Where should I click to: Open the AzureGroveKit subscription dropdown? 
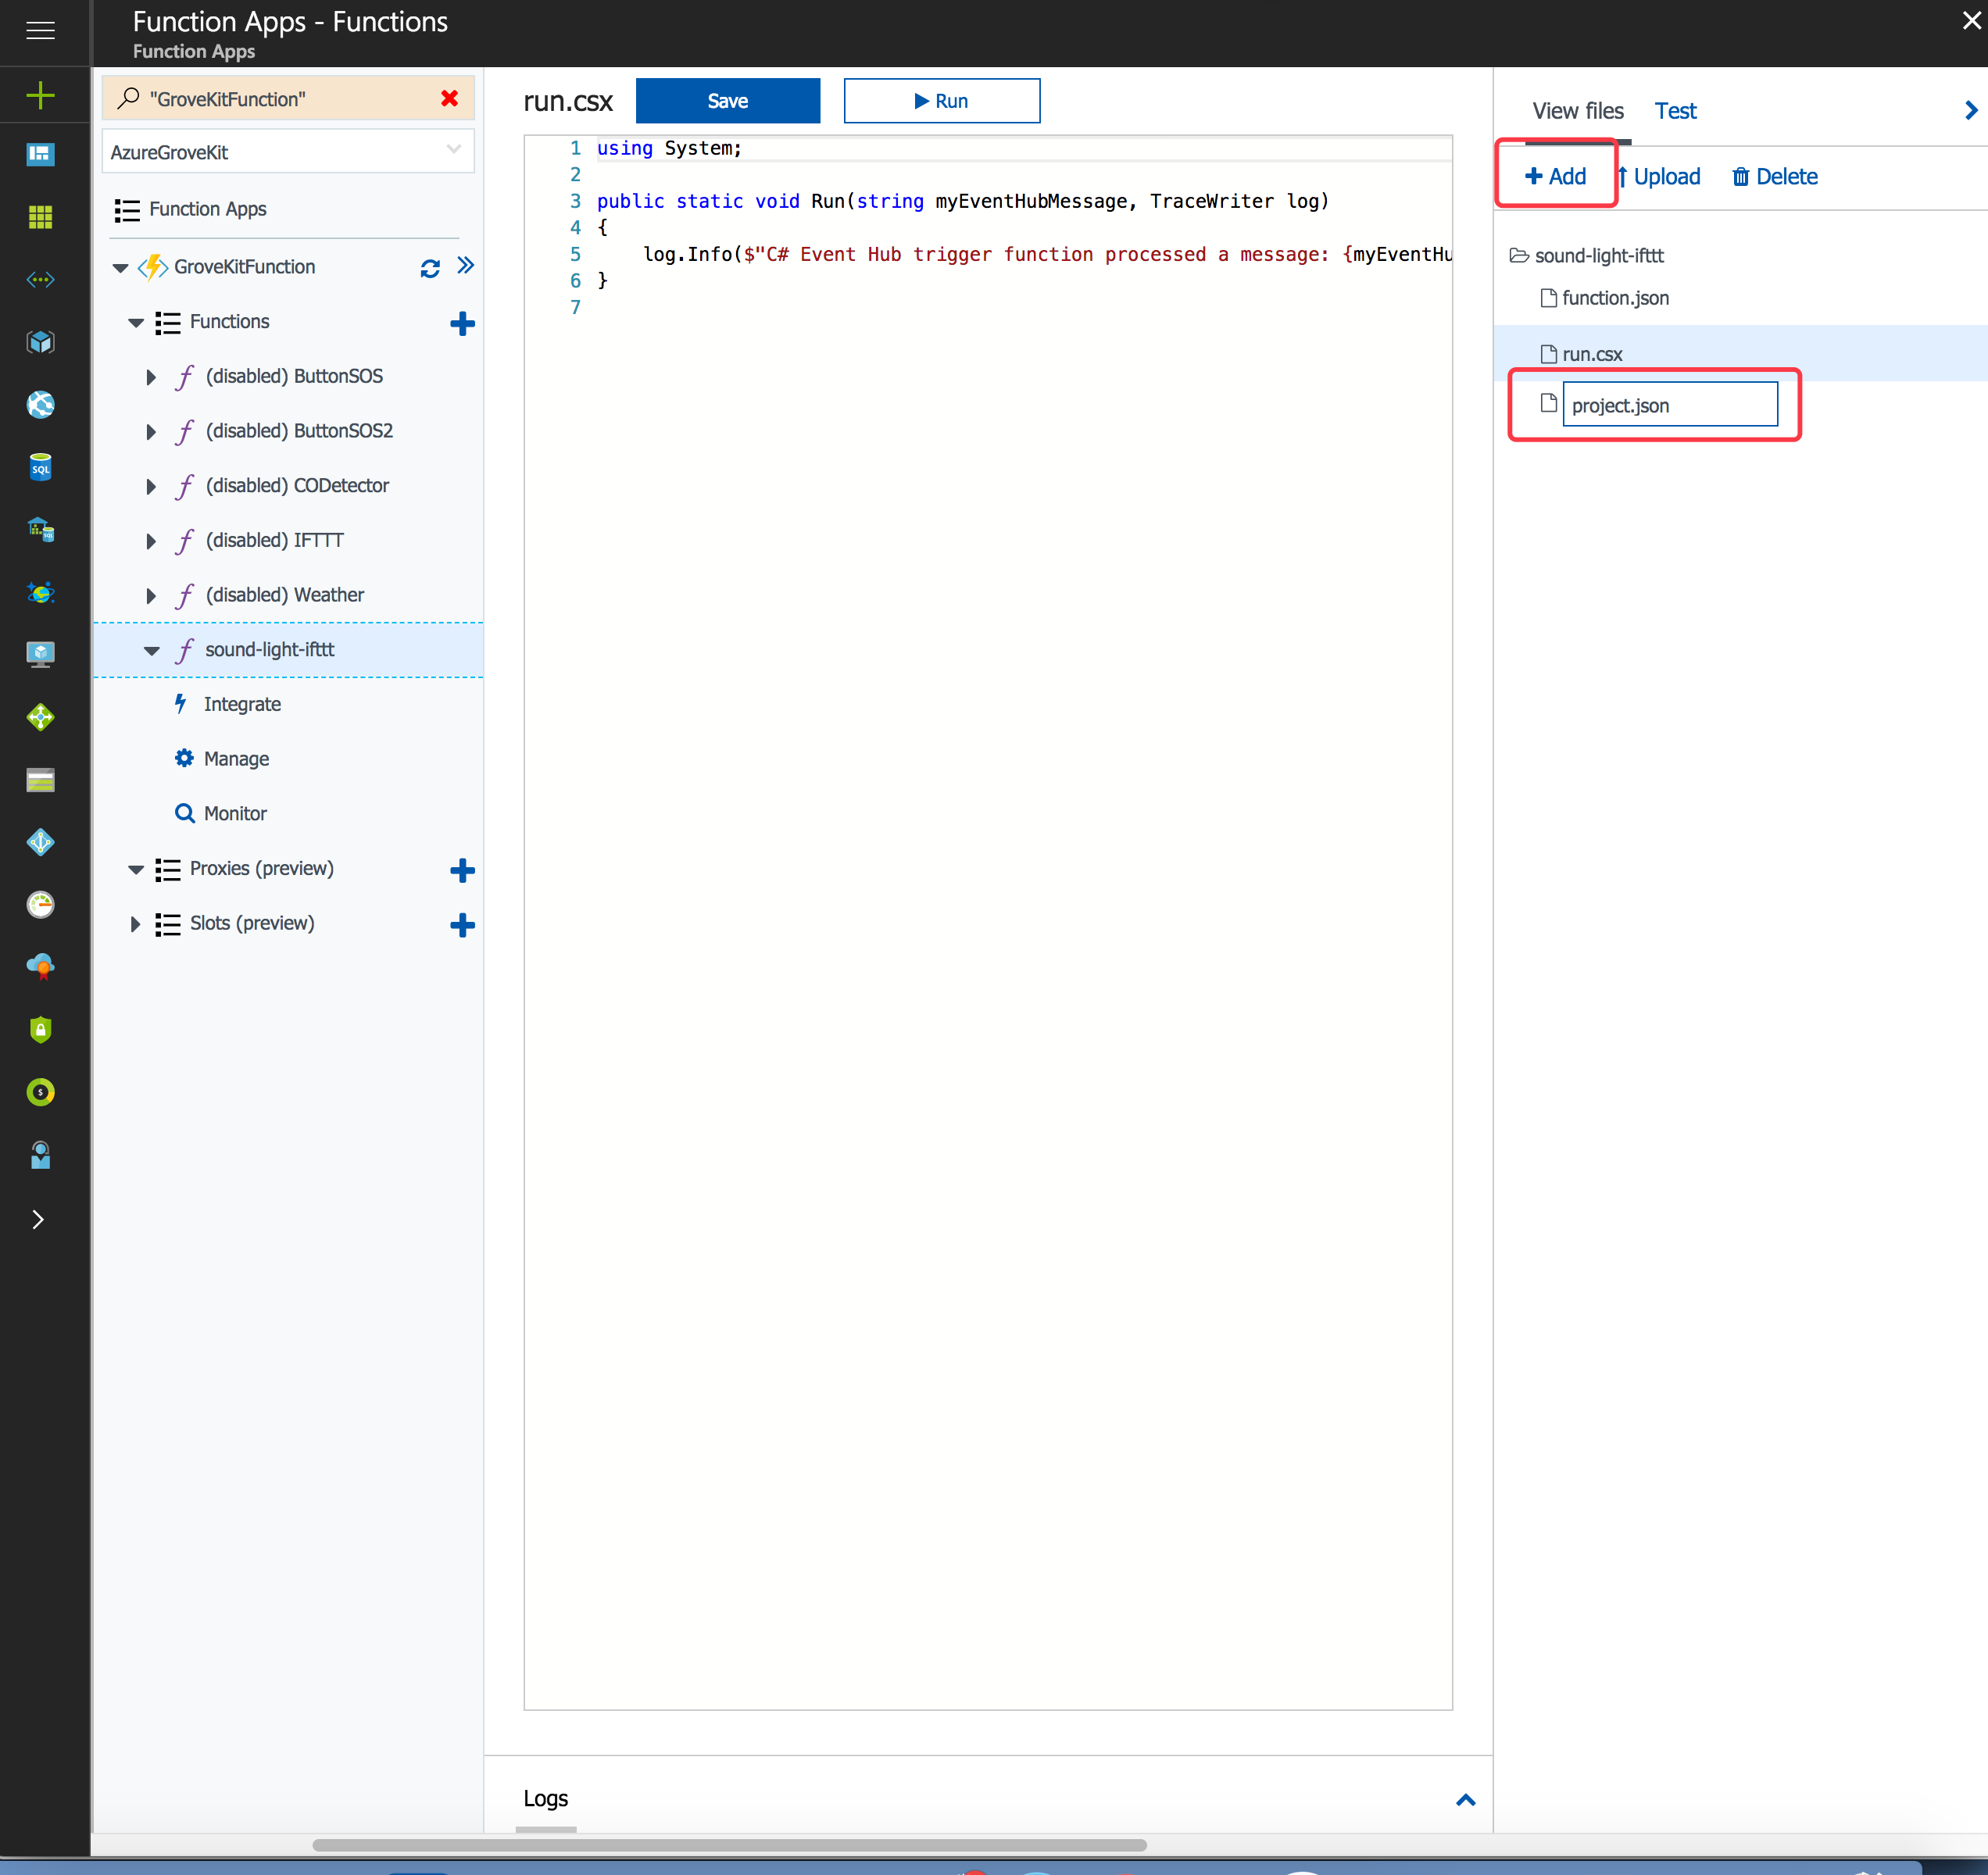pos(287,152)
